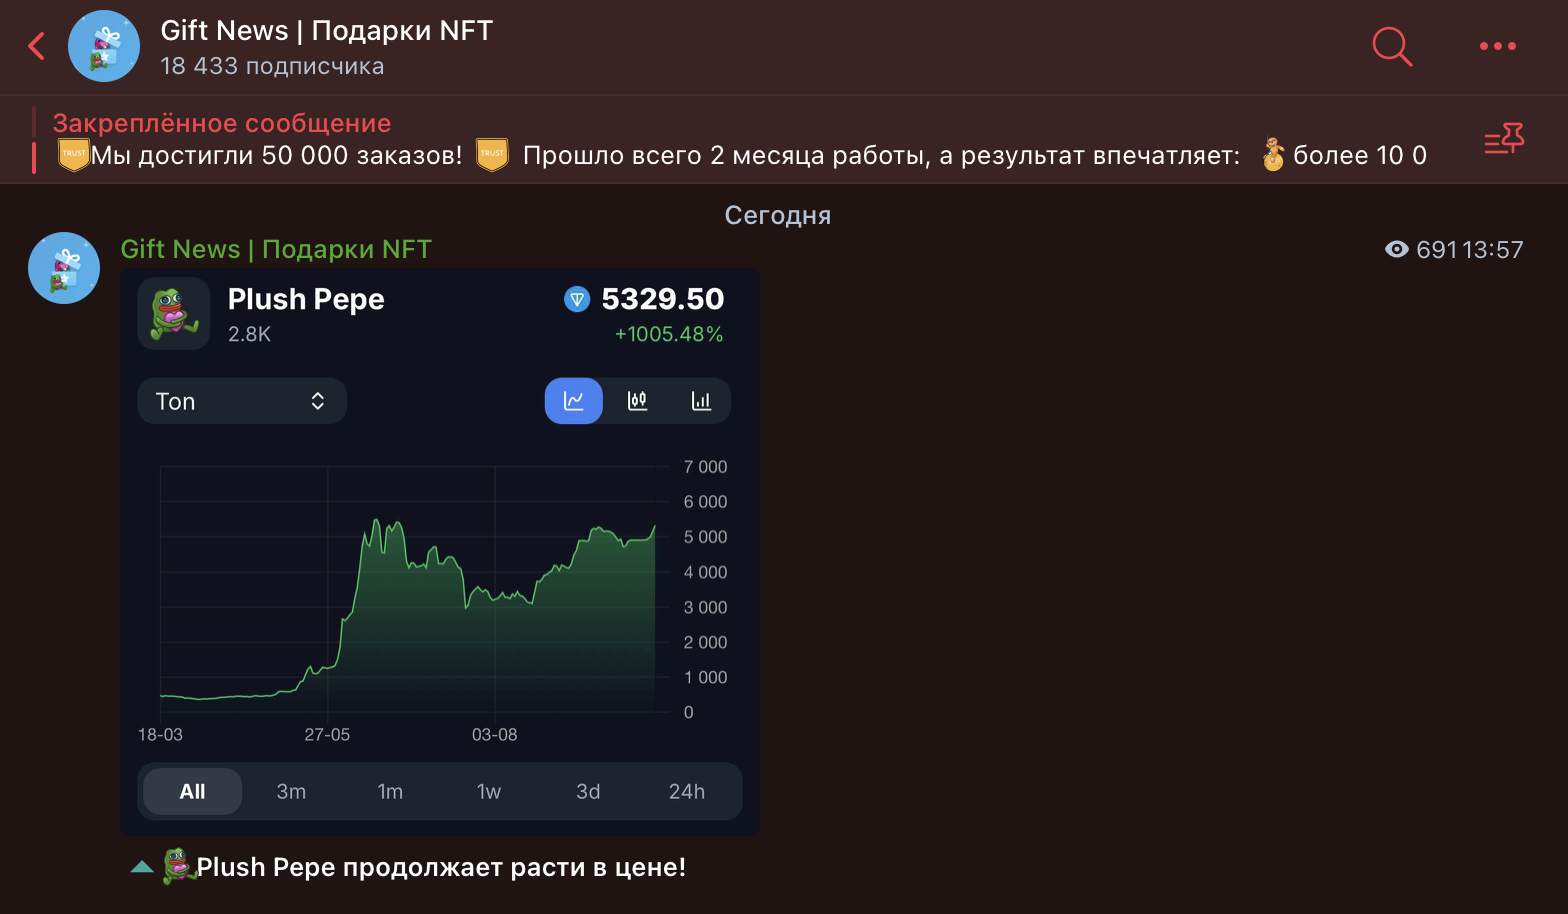Open the three-dot more options menu

pyautogui.click(x=1497, y=46)
